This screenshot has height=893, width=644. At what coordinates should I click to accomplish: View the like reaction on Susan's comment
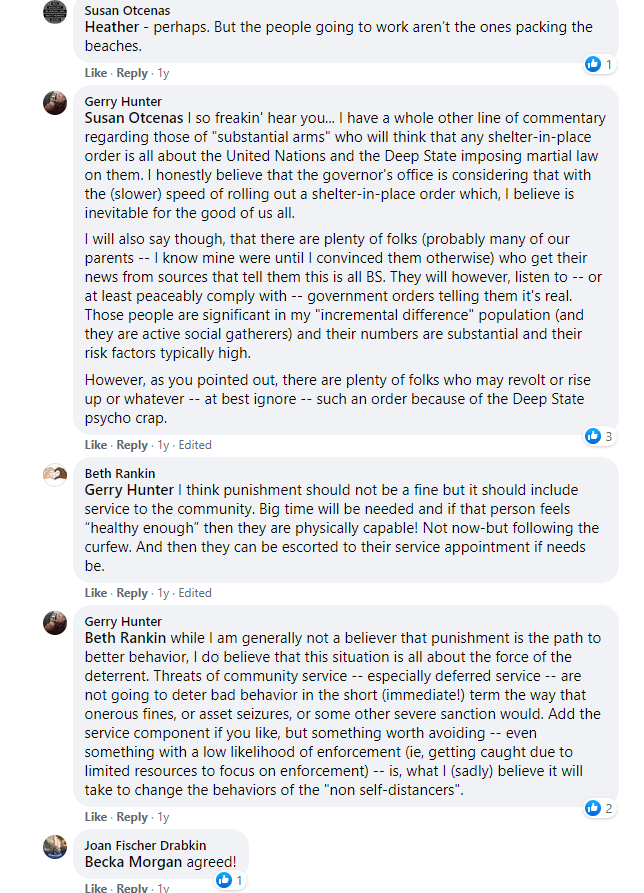tap(599, 64)
